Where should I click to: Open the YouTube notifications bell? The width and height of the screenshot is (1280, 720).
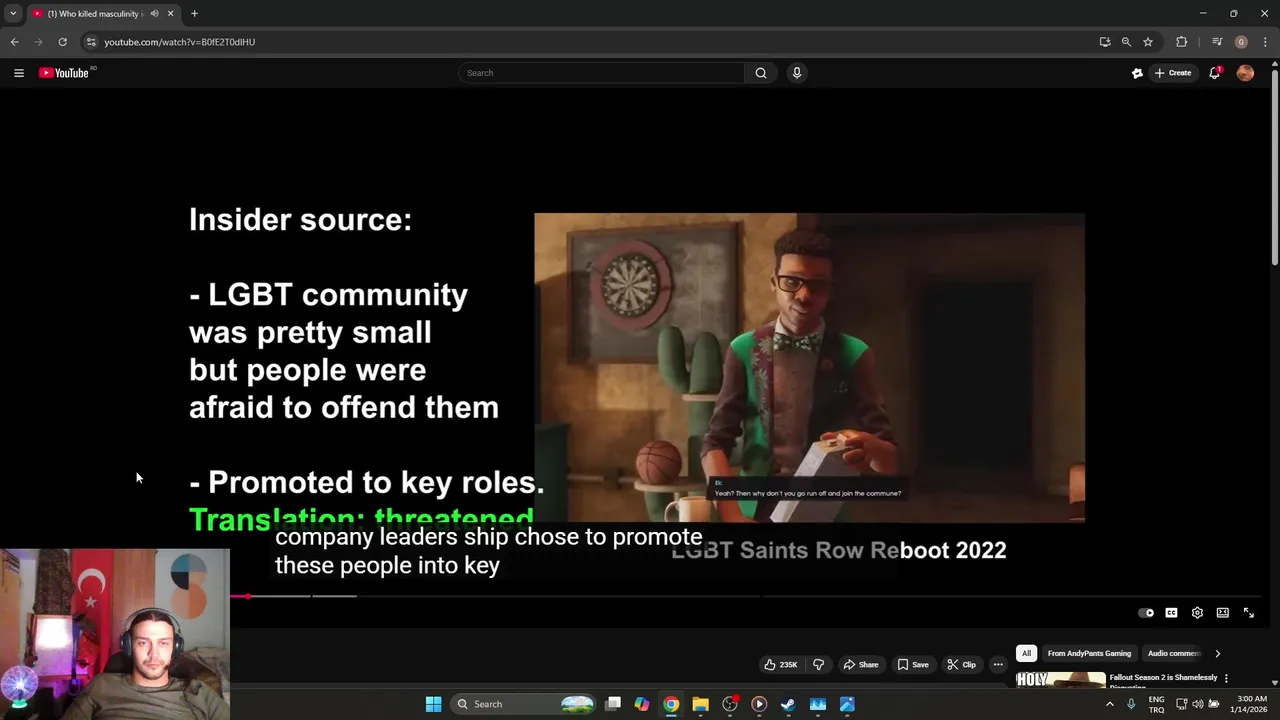tap(1215, 73)
